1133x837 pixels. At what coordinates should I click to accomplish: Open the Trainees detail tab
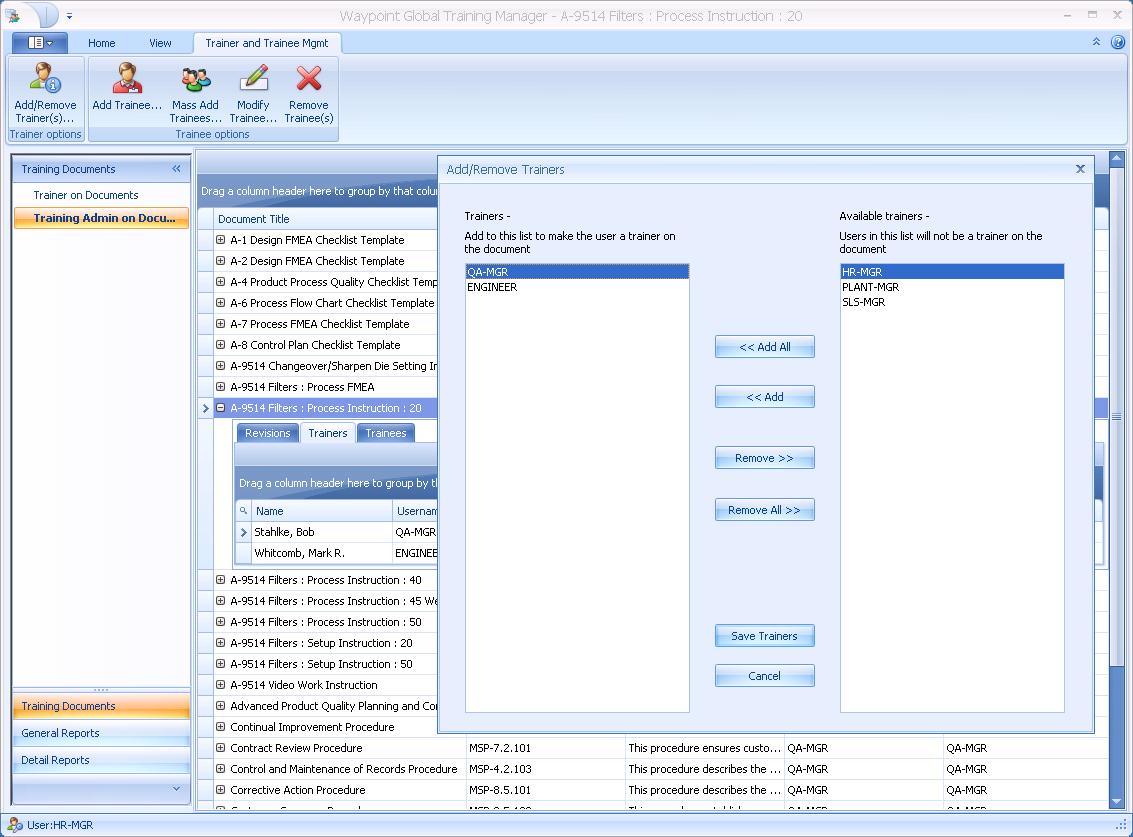click(386, 433)
